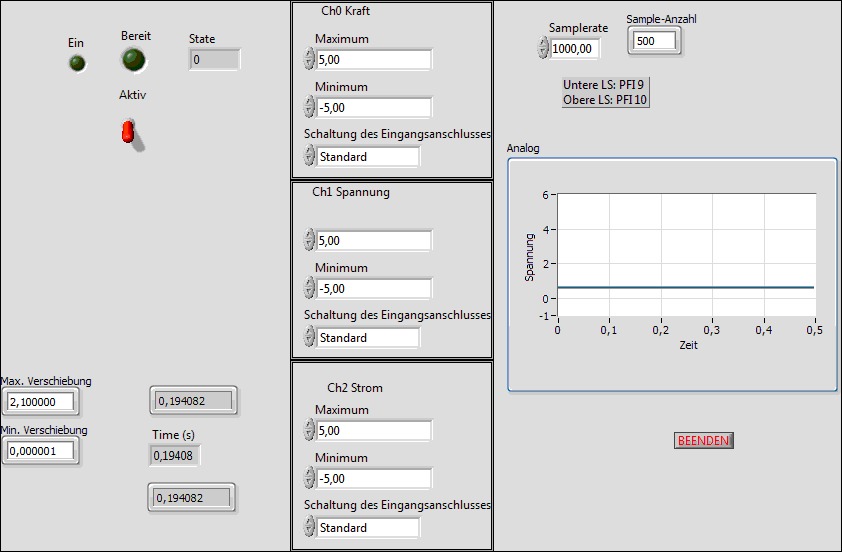Screen dimensions: 842x552
Task: Click the Ch1 Spannung Schaltung ring stepper
Action: [x=309, y=337]
